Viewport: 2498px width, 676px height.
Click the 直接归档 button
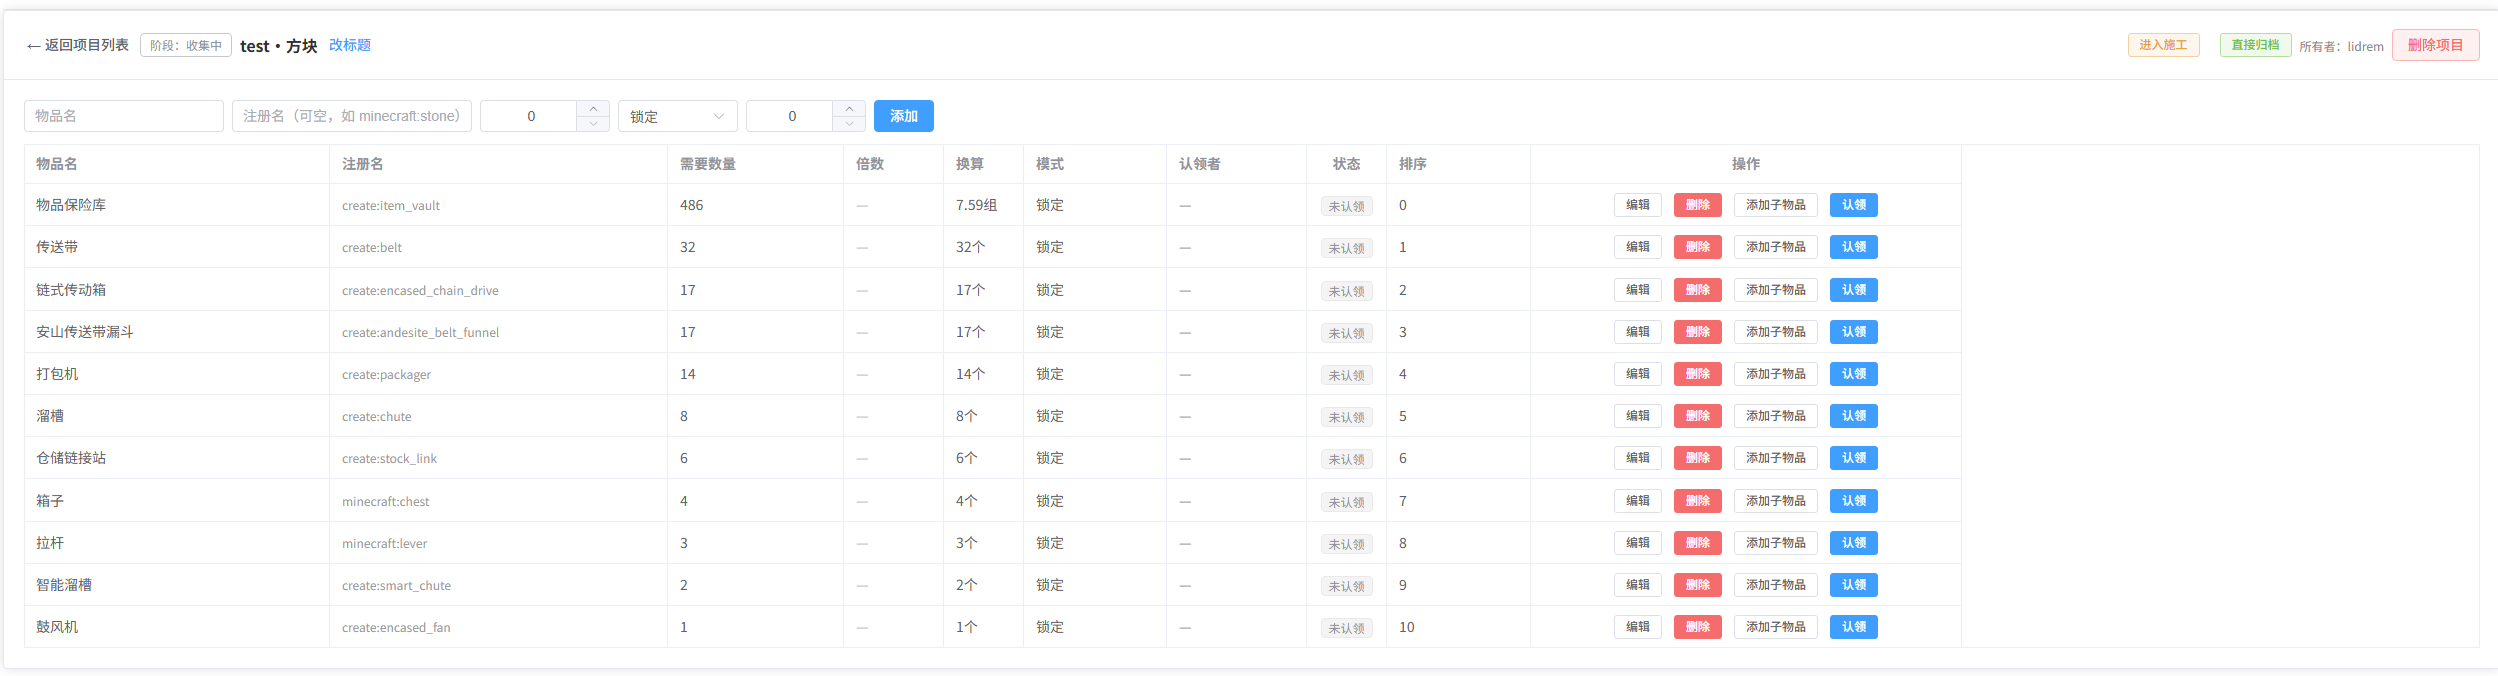point(2255,45)
